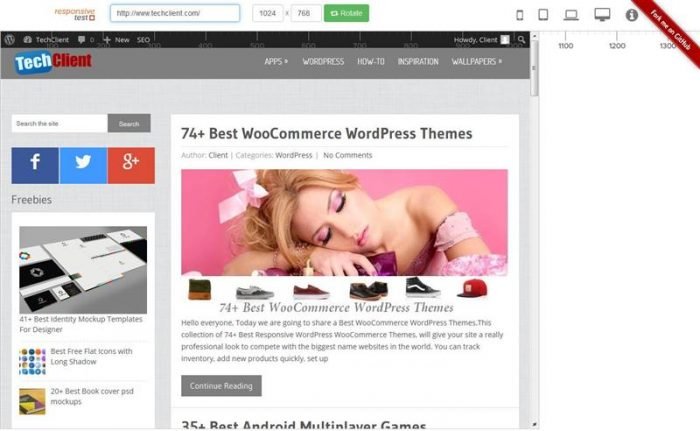Click the preview scrollbar down arrow
This screenshot has height=431, width=700.
(534, 424)
